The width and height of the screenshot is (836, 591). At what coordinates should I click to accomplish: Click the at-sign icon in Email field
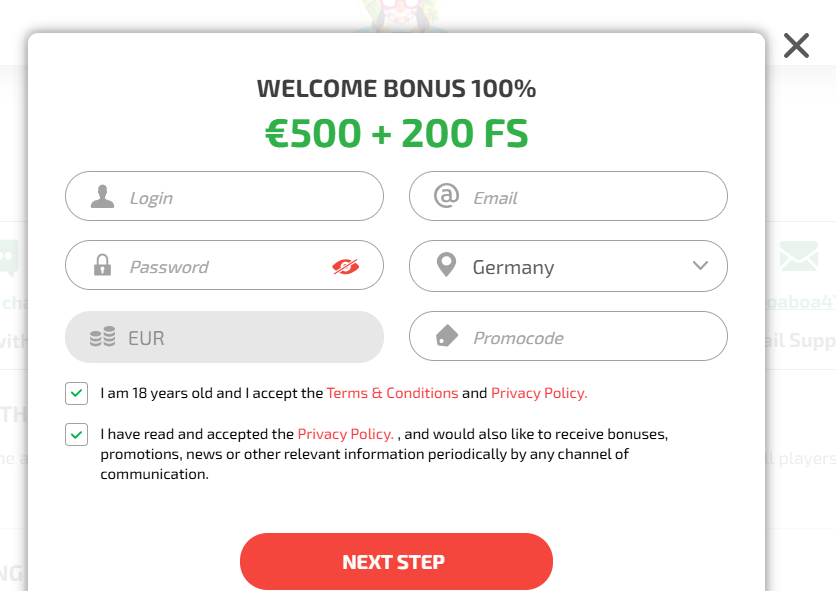[446, 196]
